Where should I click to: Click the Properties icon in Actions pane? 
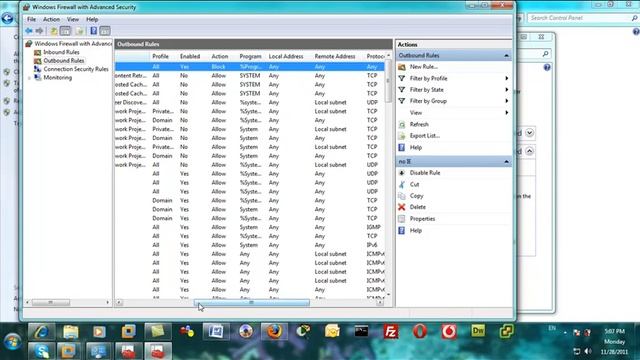[402, 219]
